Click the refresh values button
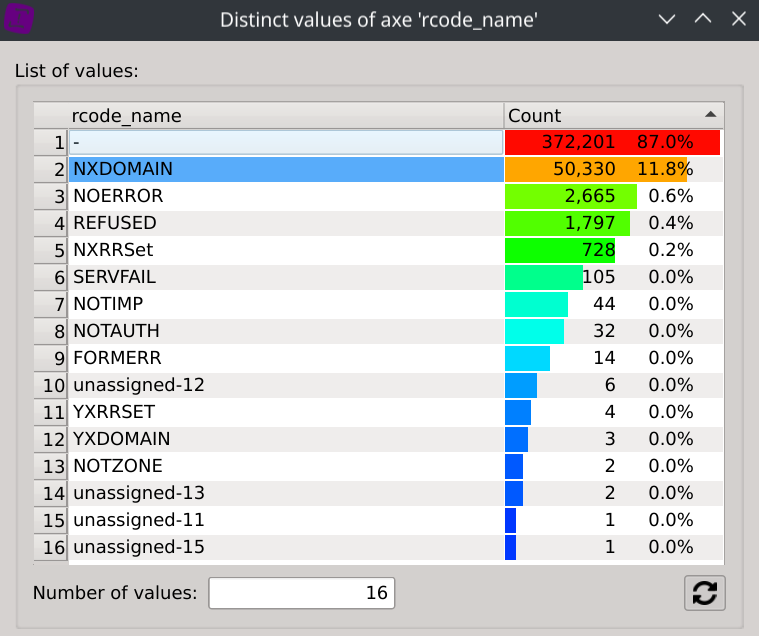Image resolution: width=759 pixels, height=636 pixels. 704,593
